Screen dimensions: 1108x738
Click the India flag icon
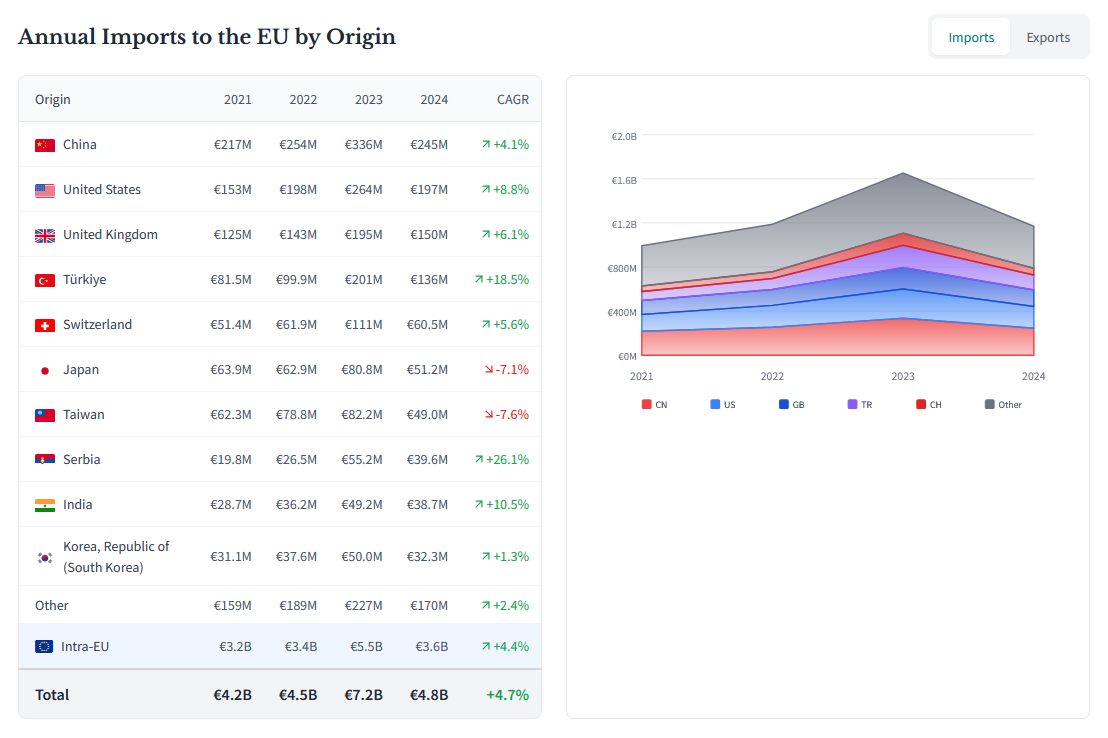44,504
